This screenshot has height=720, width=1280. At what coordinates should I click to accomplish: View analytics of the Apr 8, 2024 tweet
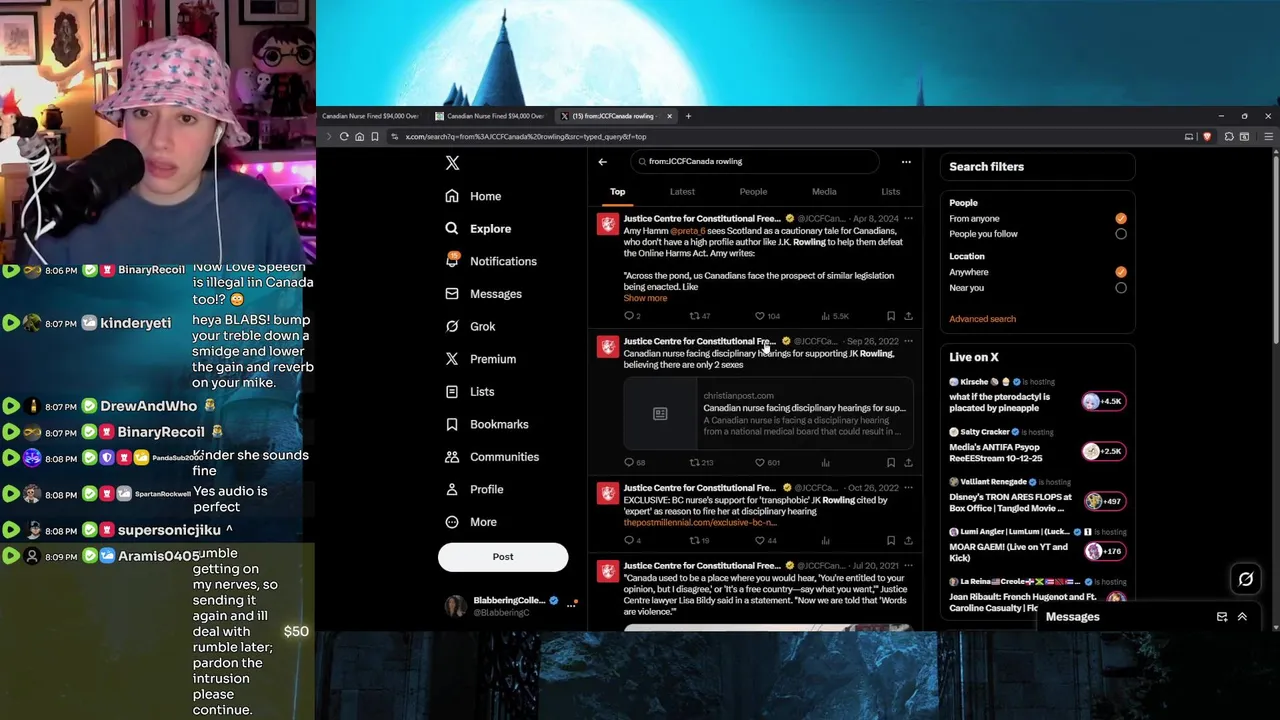pos(826,316)
